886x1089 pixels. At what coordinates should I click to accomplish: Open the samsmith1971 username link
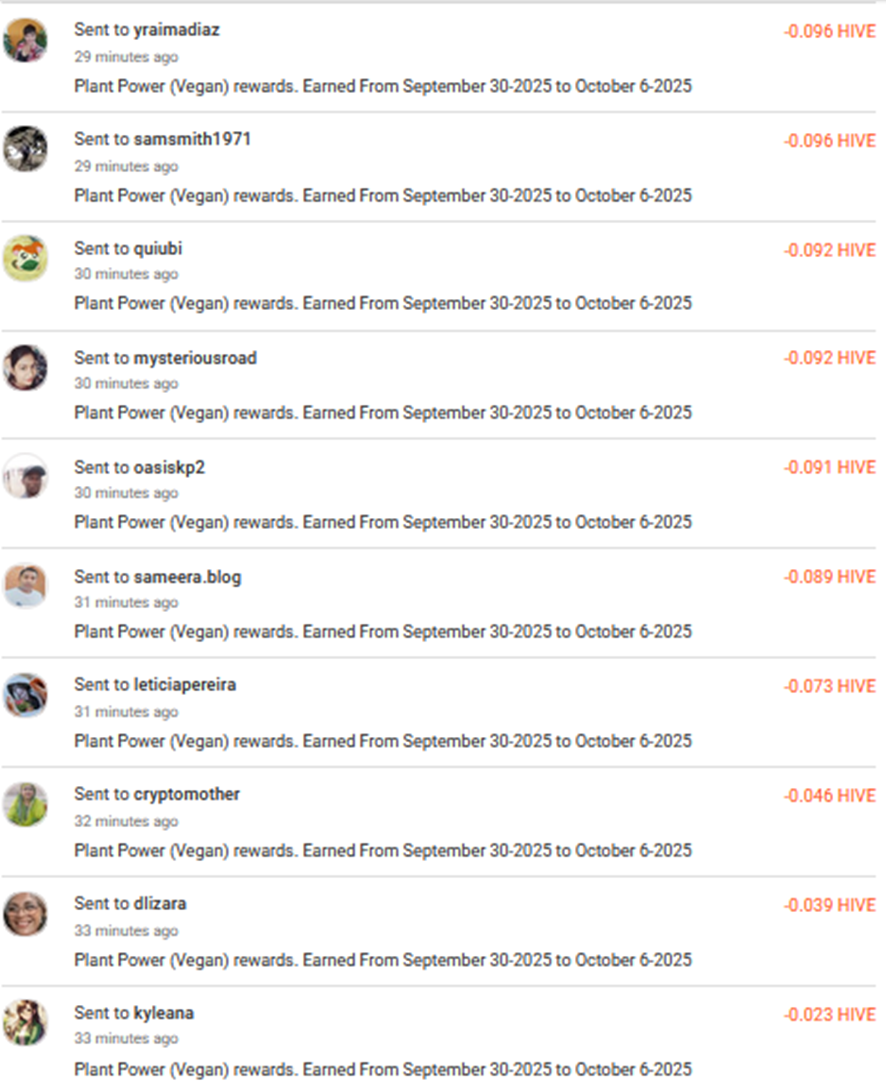(x=192, y=139)
